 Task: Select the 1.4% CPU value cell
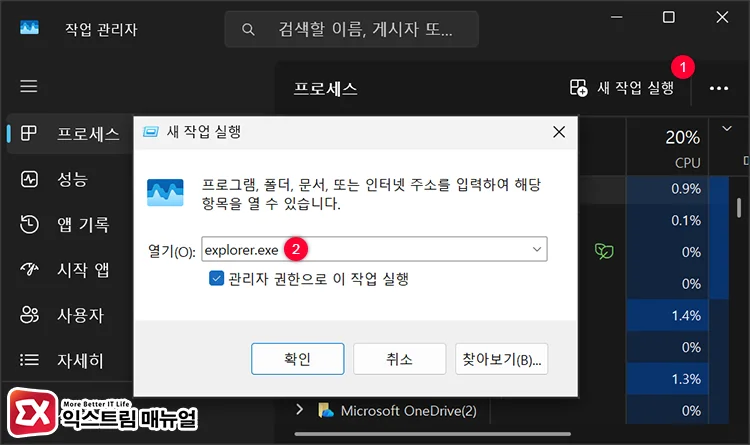point(667,315)
